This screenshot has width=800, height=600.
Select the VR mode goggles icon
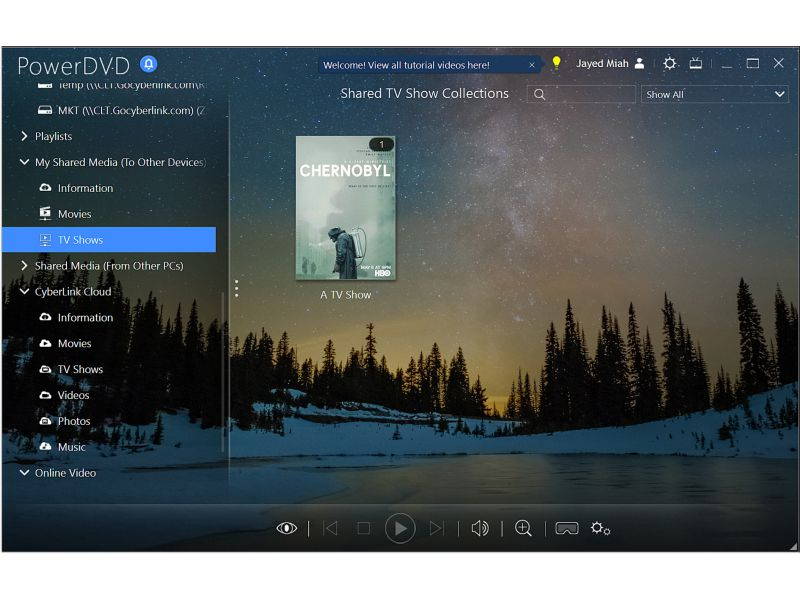pos(568,527)
